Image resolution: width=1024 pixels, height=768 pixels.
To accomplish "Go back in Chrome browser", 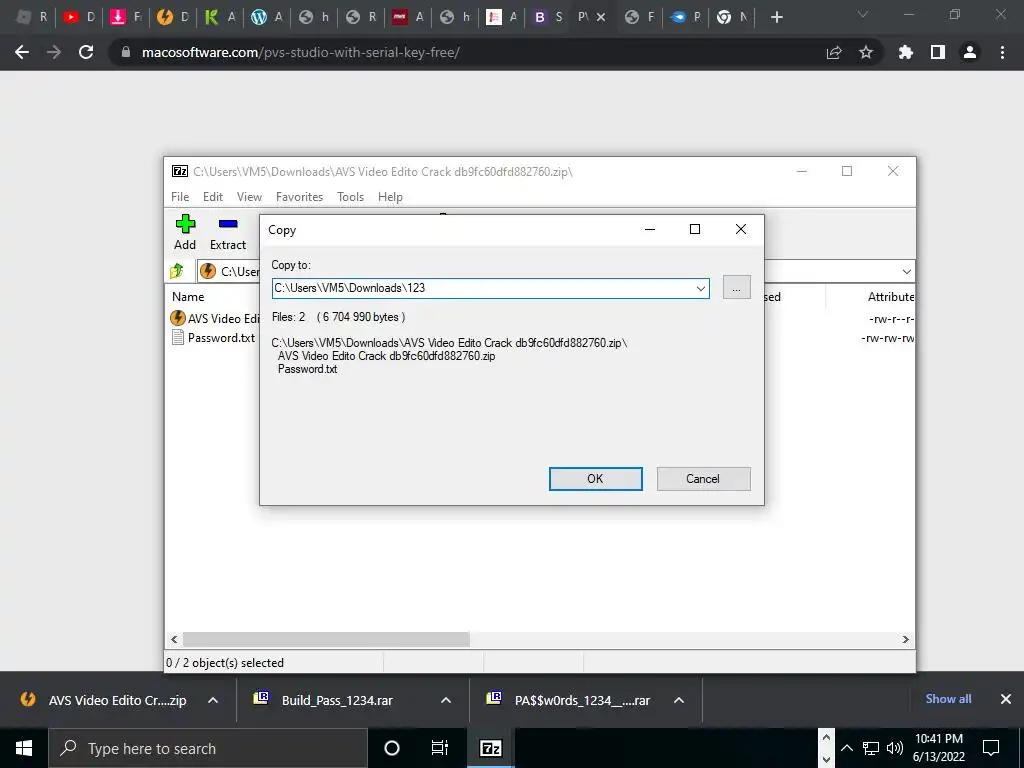I will (x=22, y=52).
